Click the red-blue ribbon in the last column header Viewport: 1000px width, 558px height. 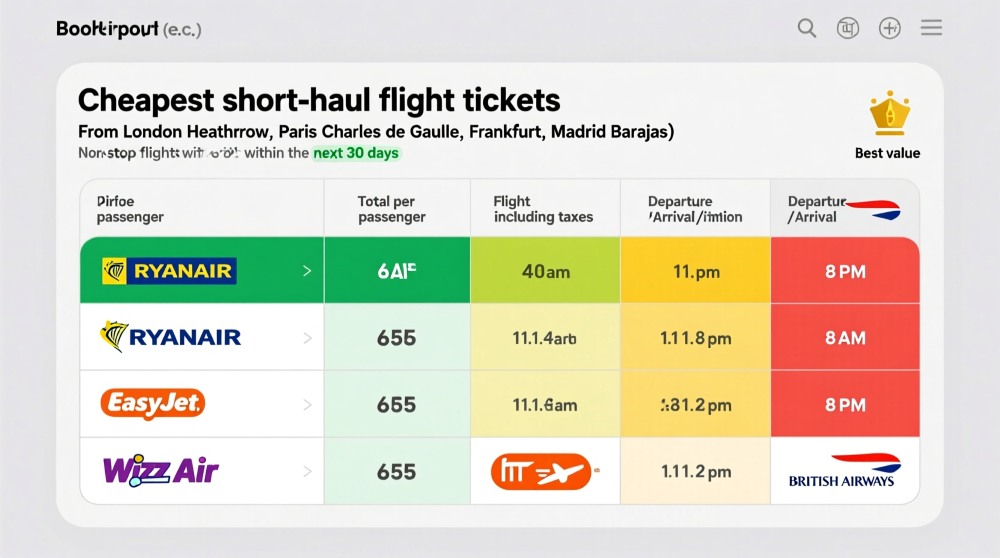pyautogui.click(x=872, y=209)
